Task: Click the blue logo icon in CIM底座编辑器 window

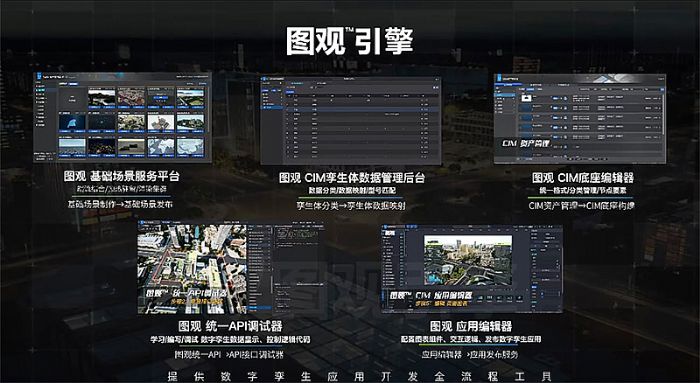Action: tap(498, 78)
